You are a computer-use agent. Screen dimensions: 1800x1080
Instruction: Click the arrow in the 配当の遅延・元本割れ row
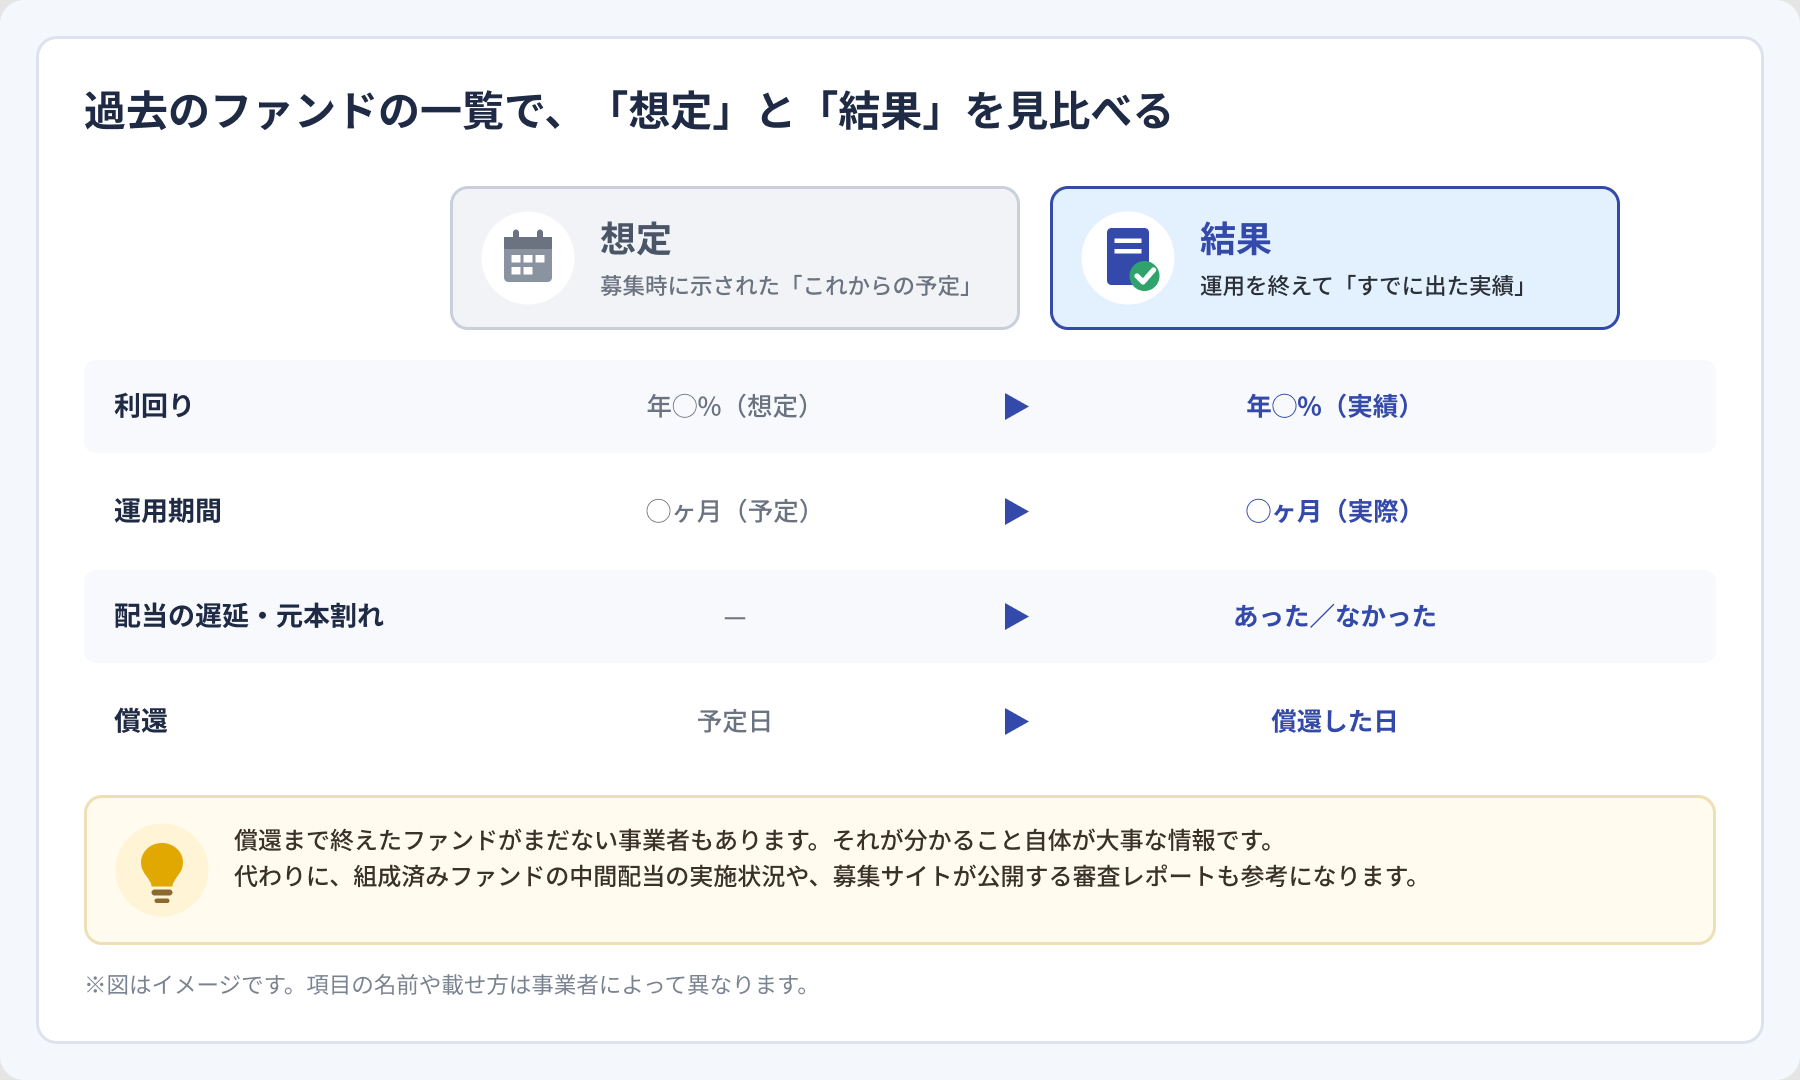pyautogui.click(x=1016, y=616)
